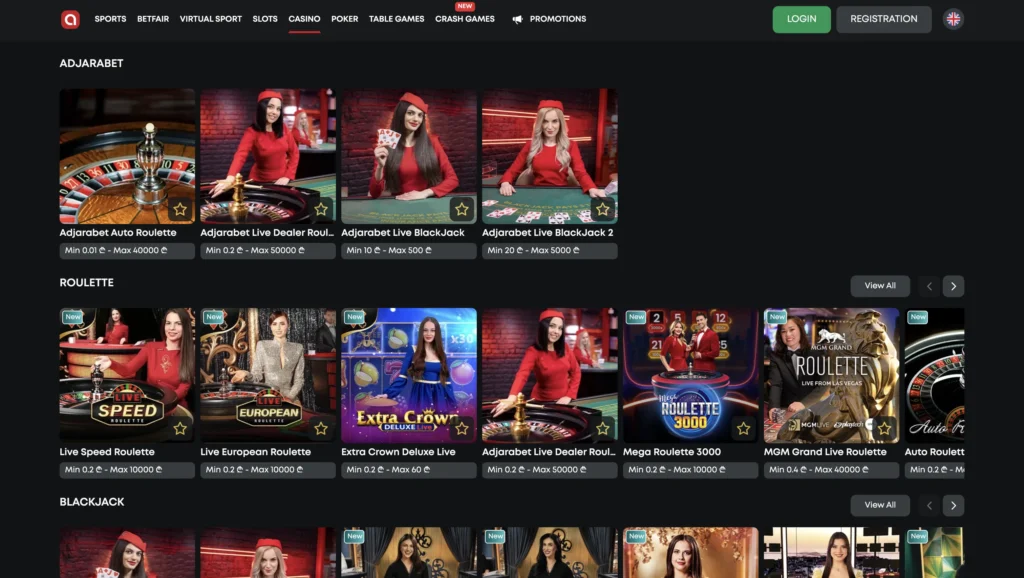Toggle favorite on Live European Roulette
Screen dimensions: 1024x578
click(321, 429)
